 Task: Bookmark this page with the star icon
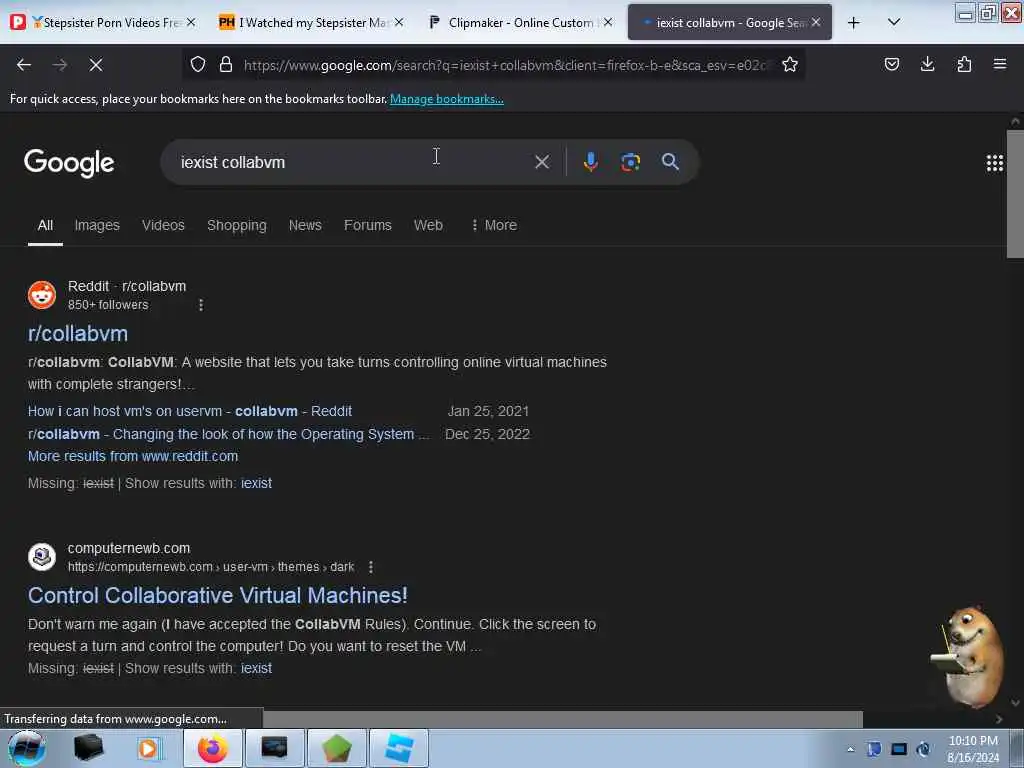click(x=790, y=64)
